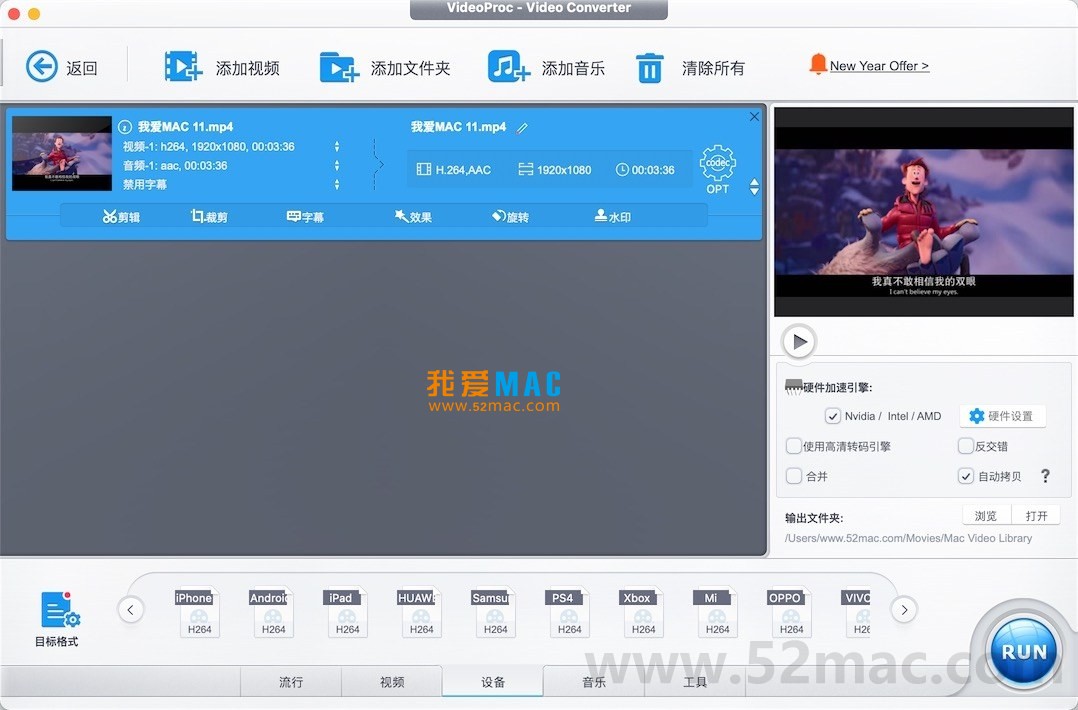Image resolution: width=1078 pixels, height=710 pixels.
Task: Click the 1920x1080 output resolution
Action: 555,170
